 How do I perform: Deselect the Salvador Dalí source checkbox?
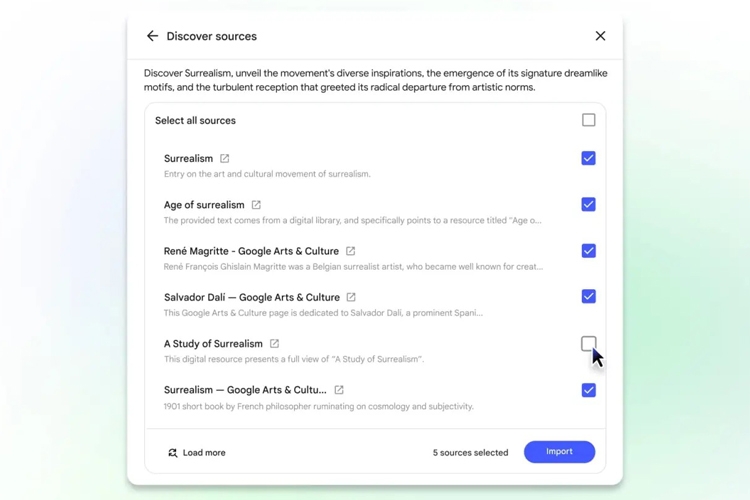pyautogui.click(x=588, y=297)
